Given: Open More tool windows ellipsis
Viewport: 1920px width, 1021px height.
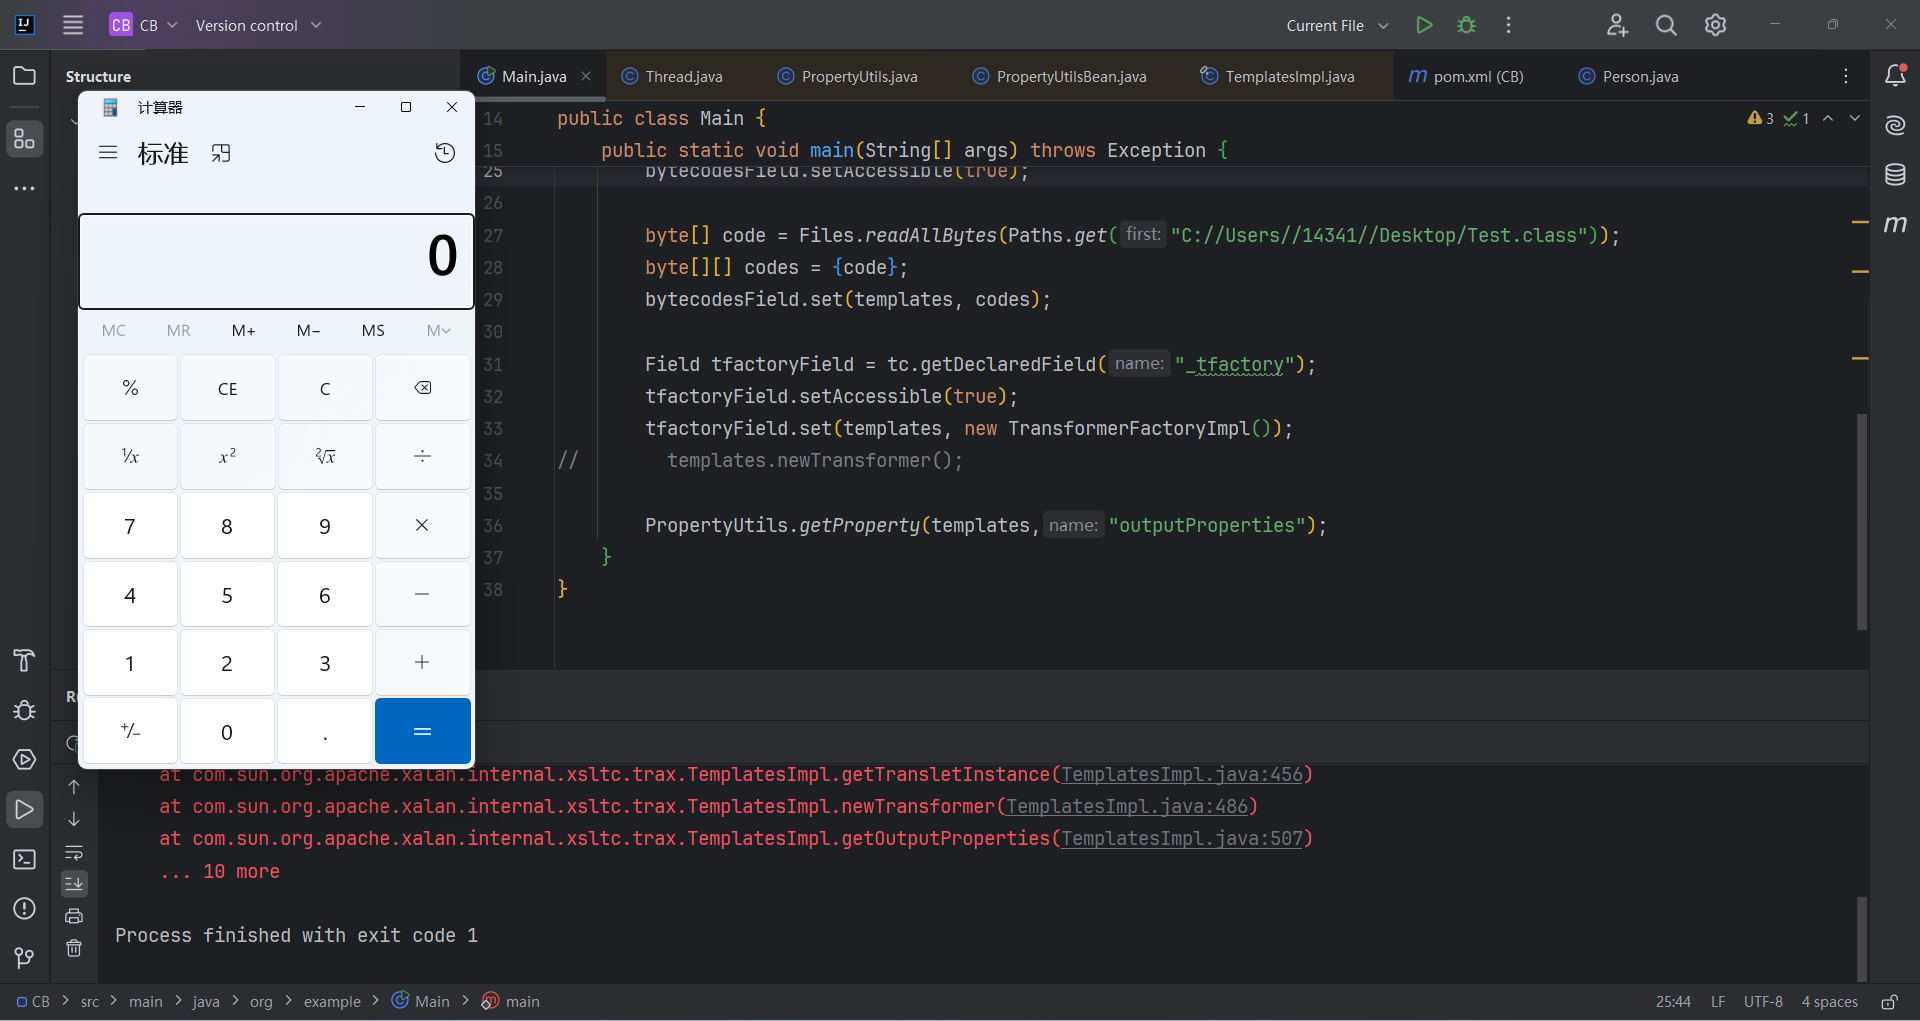Looking at the screenshot, I should coord(24,188).
